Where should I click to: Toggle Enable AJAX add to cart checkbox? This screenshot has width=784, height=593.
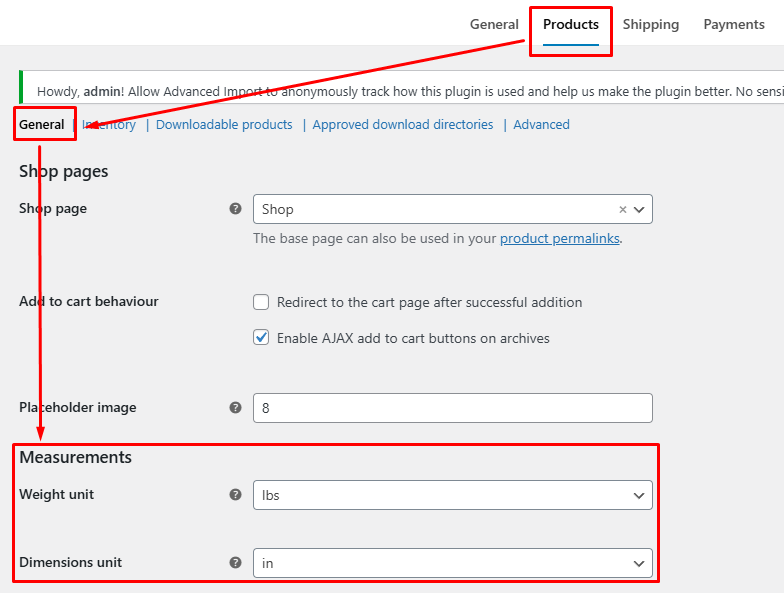click(x=261, y=338)
